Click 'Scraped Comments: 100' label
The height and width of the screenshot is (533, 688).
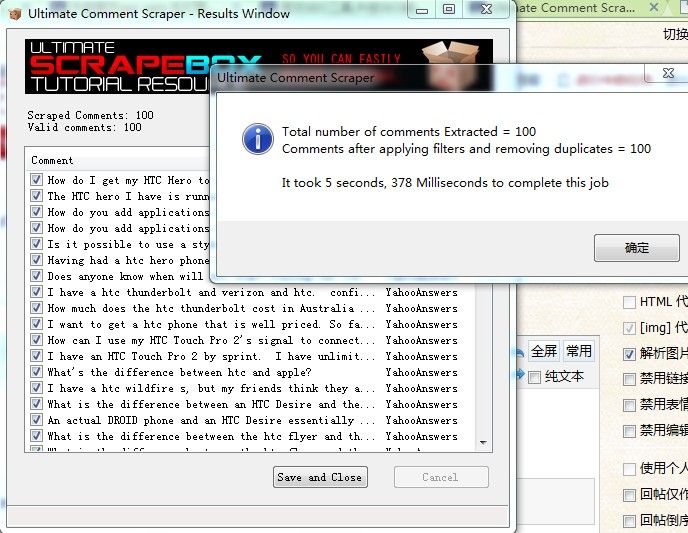pos(90,115)
